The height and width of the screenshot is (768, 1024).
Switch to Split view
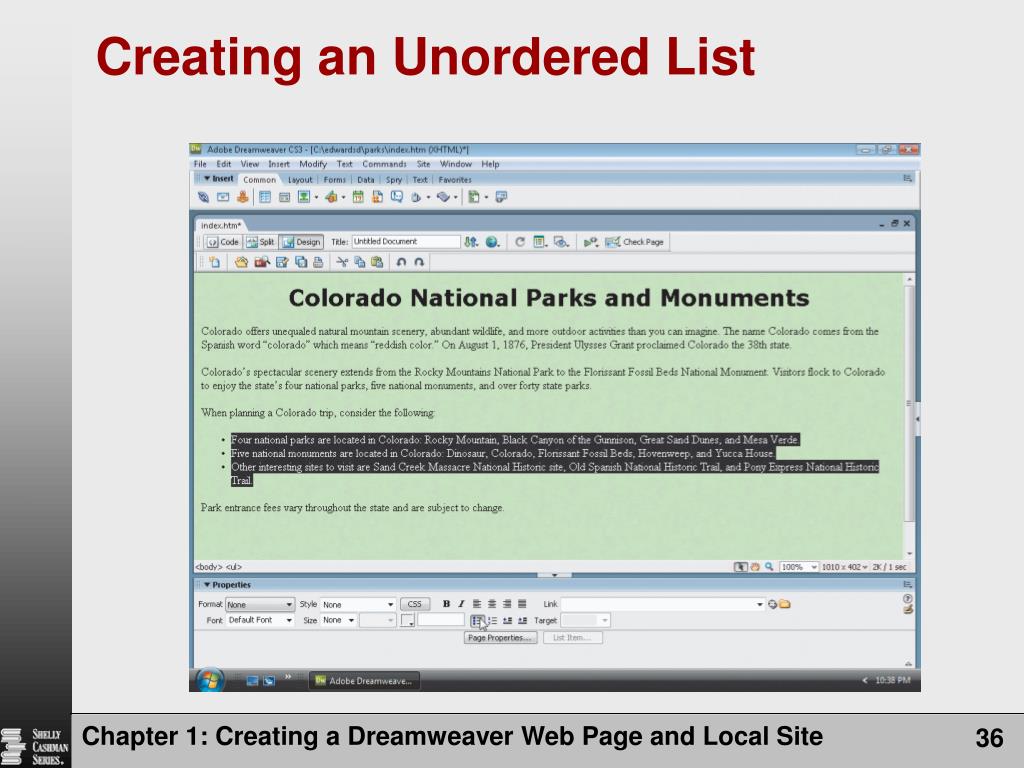[x=261, y=242]
